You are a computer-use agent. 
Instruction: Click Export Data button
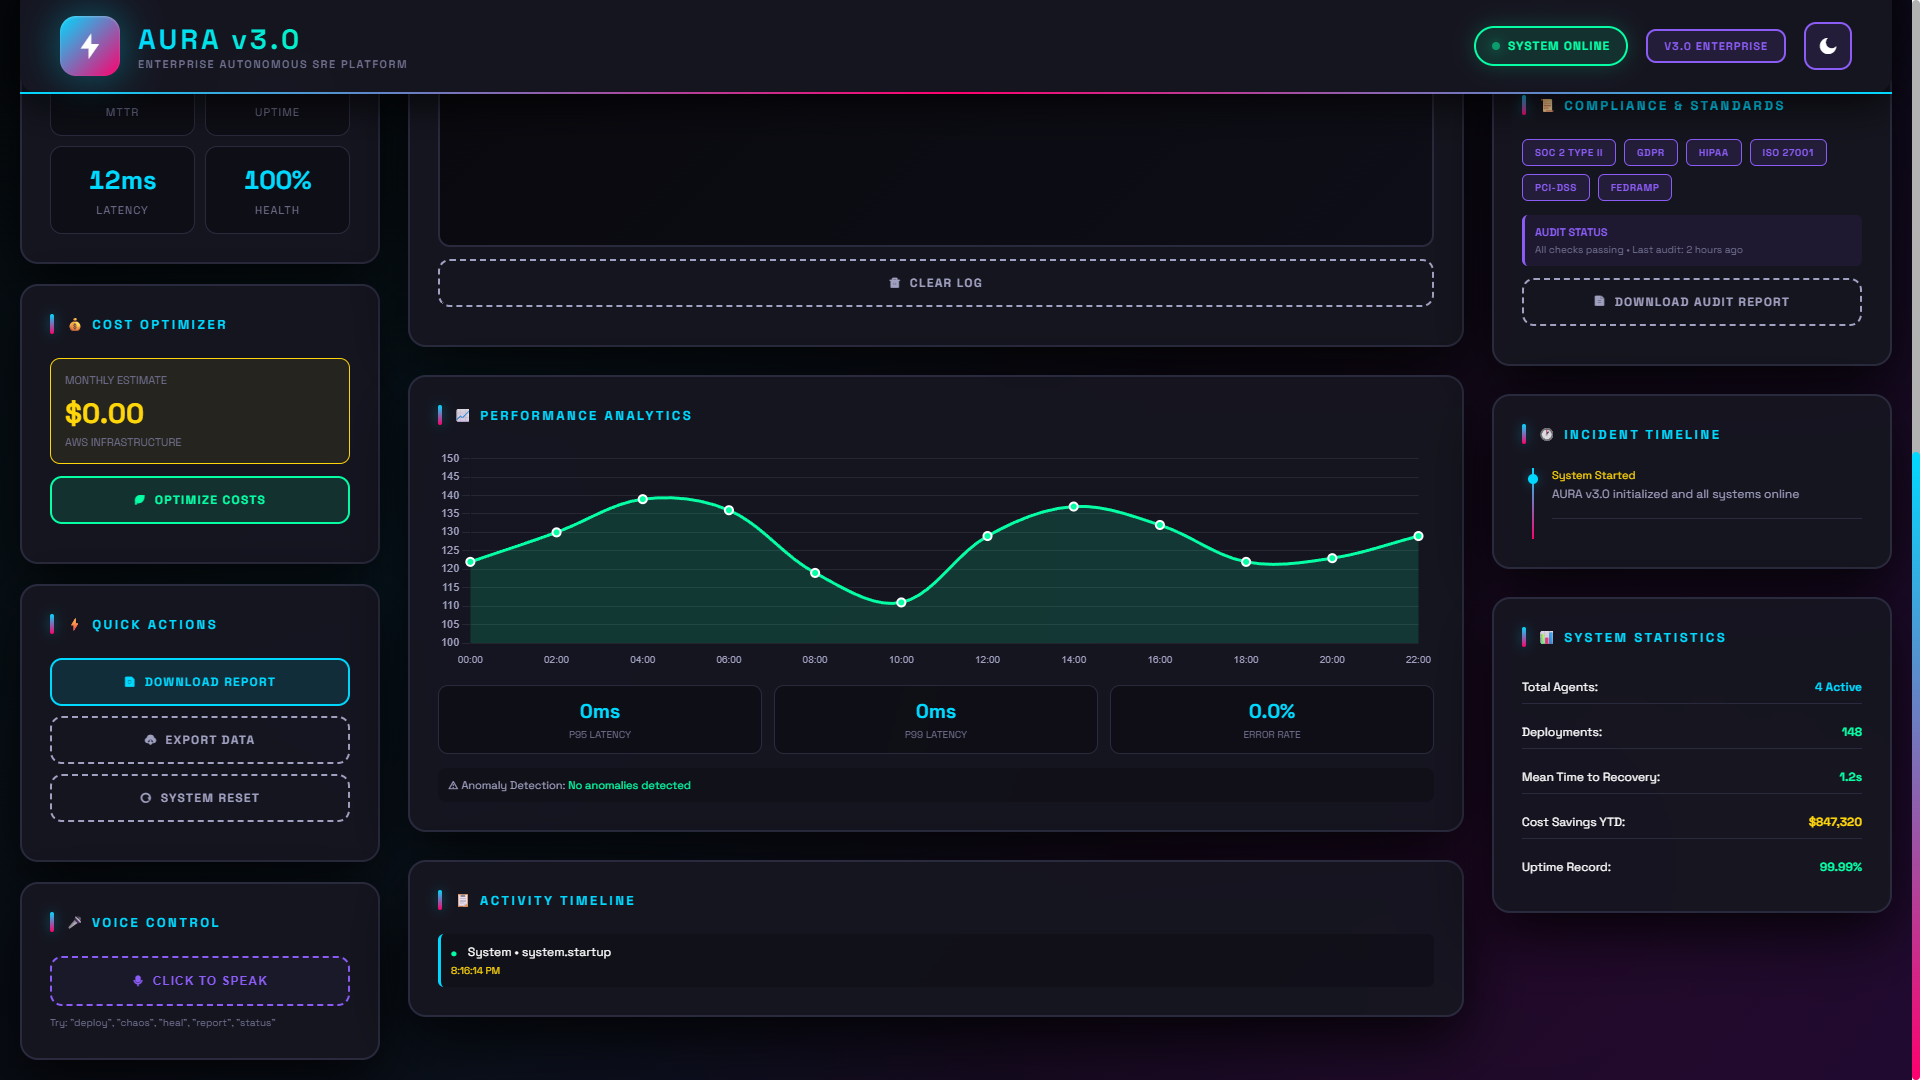click(200, 740)
